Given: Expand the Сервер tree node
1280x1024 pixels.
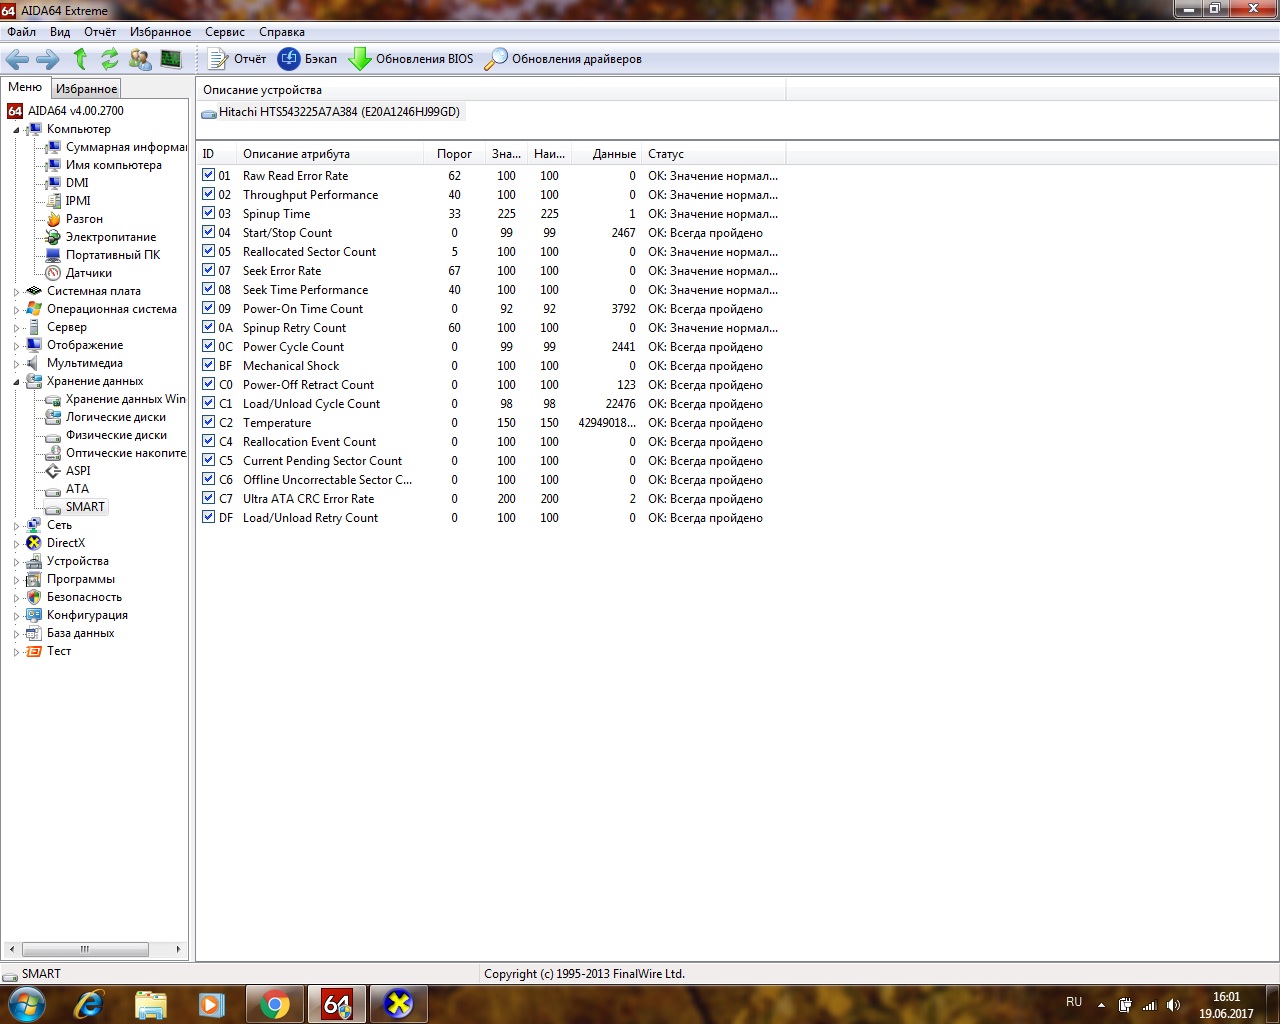Looking at the screenshot, I should coord(16,328).
